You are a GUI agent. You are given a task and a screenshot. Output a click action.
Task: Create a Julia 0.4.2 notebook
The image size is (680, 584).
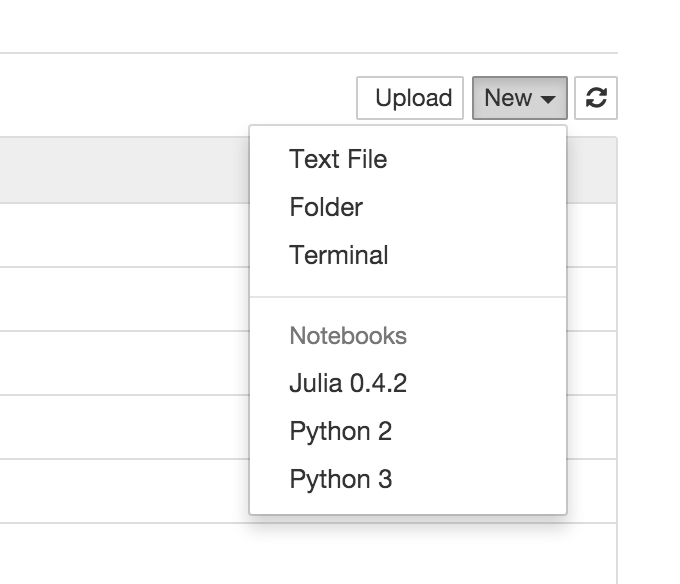[x=408, y=383]
